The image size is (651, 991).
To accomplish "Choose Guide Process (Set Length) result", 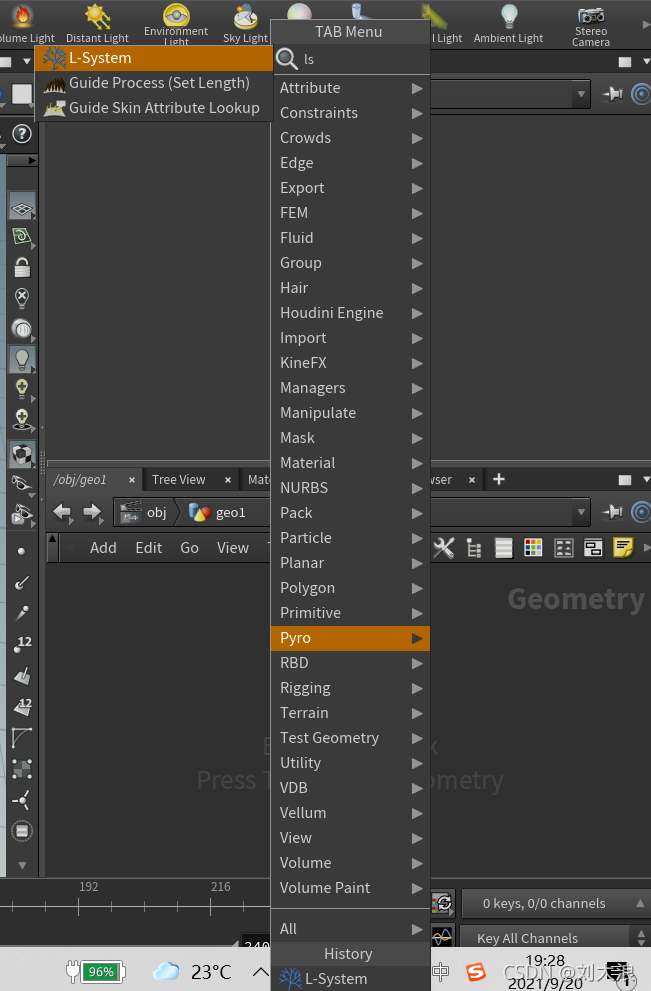I will point(154,83).
